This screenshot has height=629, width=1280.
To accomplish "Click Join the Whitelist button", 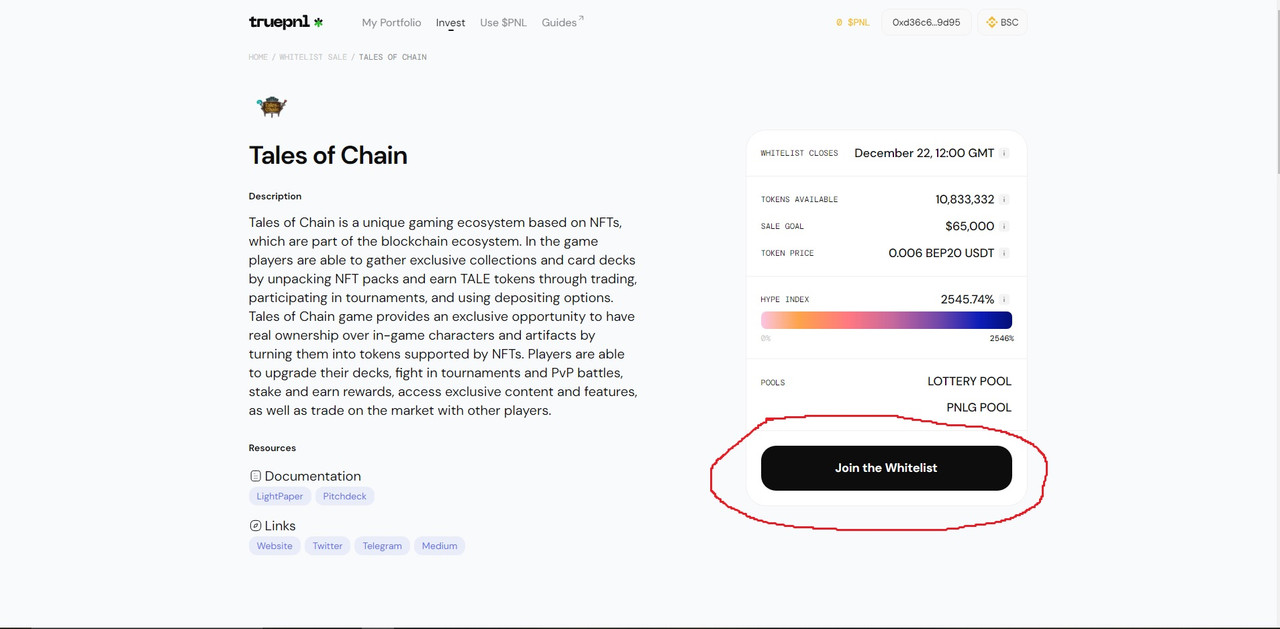I will point(886,468).
